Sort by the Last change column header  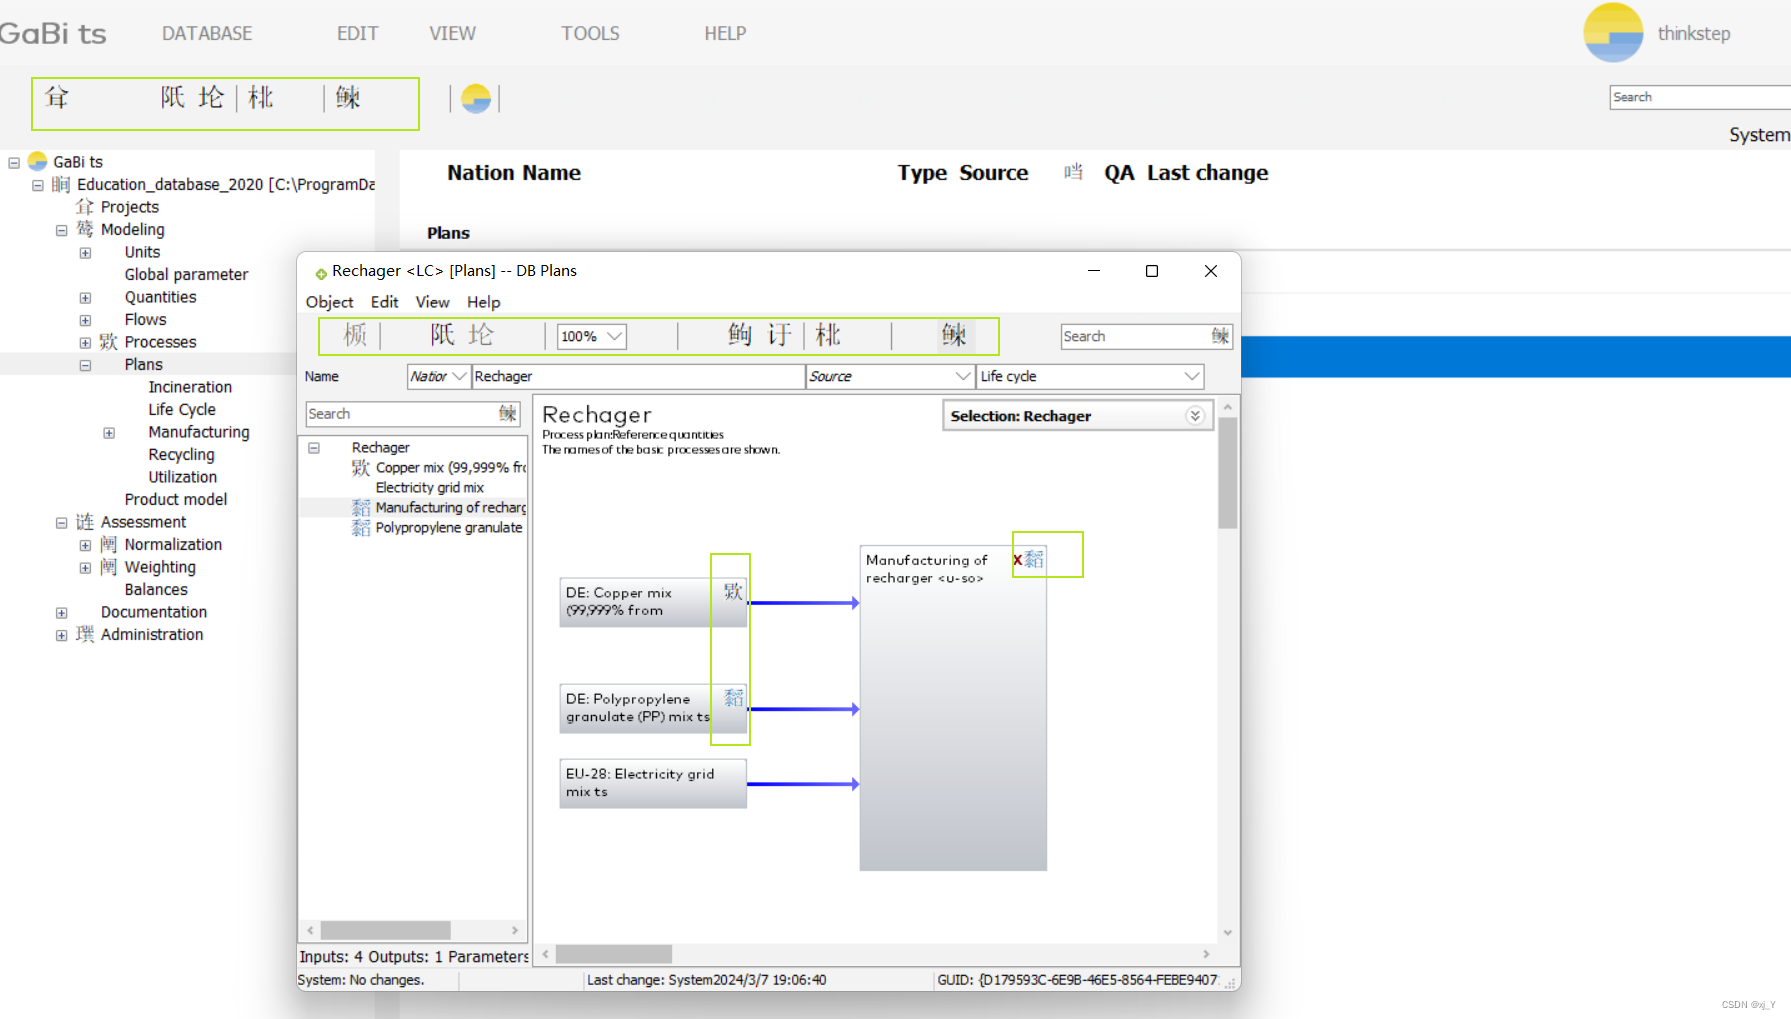click(1207, 172)
